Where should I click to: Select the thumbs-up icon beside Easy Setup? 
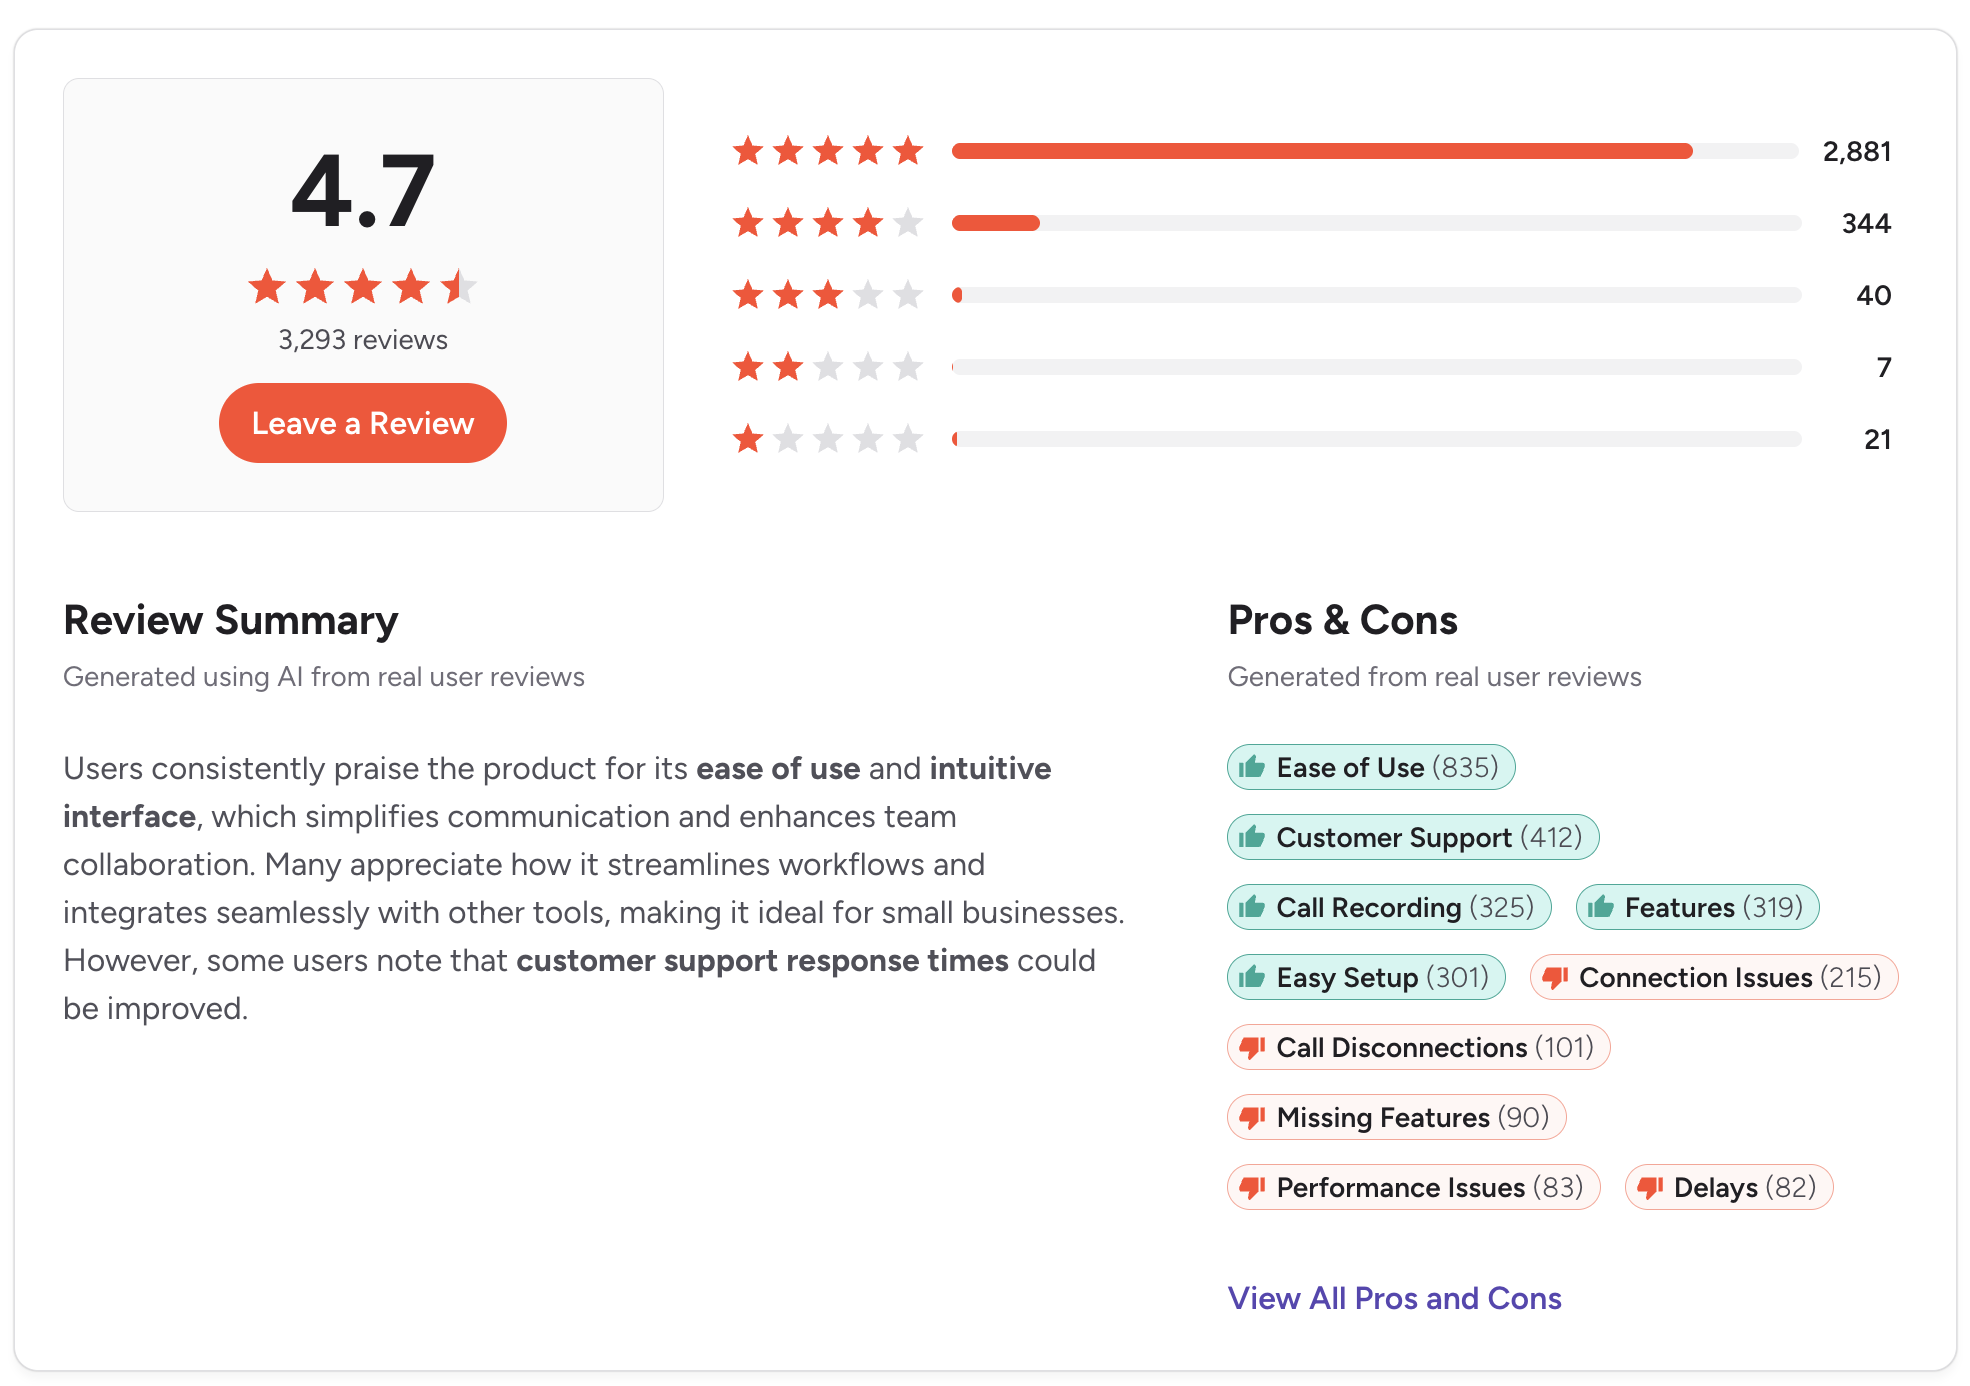click(1253, 977)
